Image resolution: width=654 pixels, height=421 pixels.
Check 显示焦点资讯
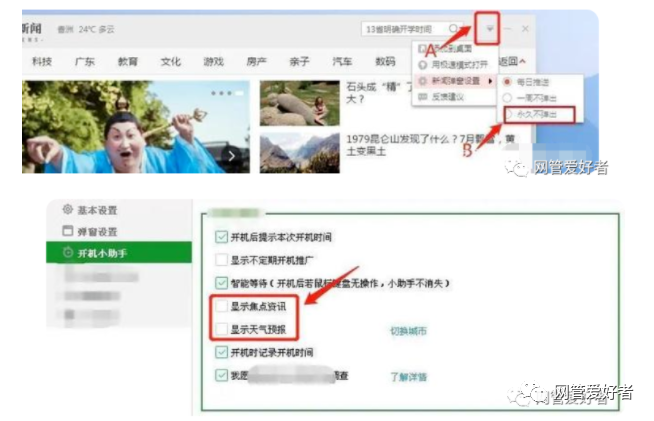tap(221, 306)
